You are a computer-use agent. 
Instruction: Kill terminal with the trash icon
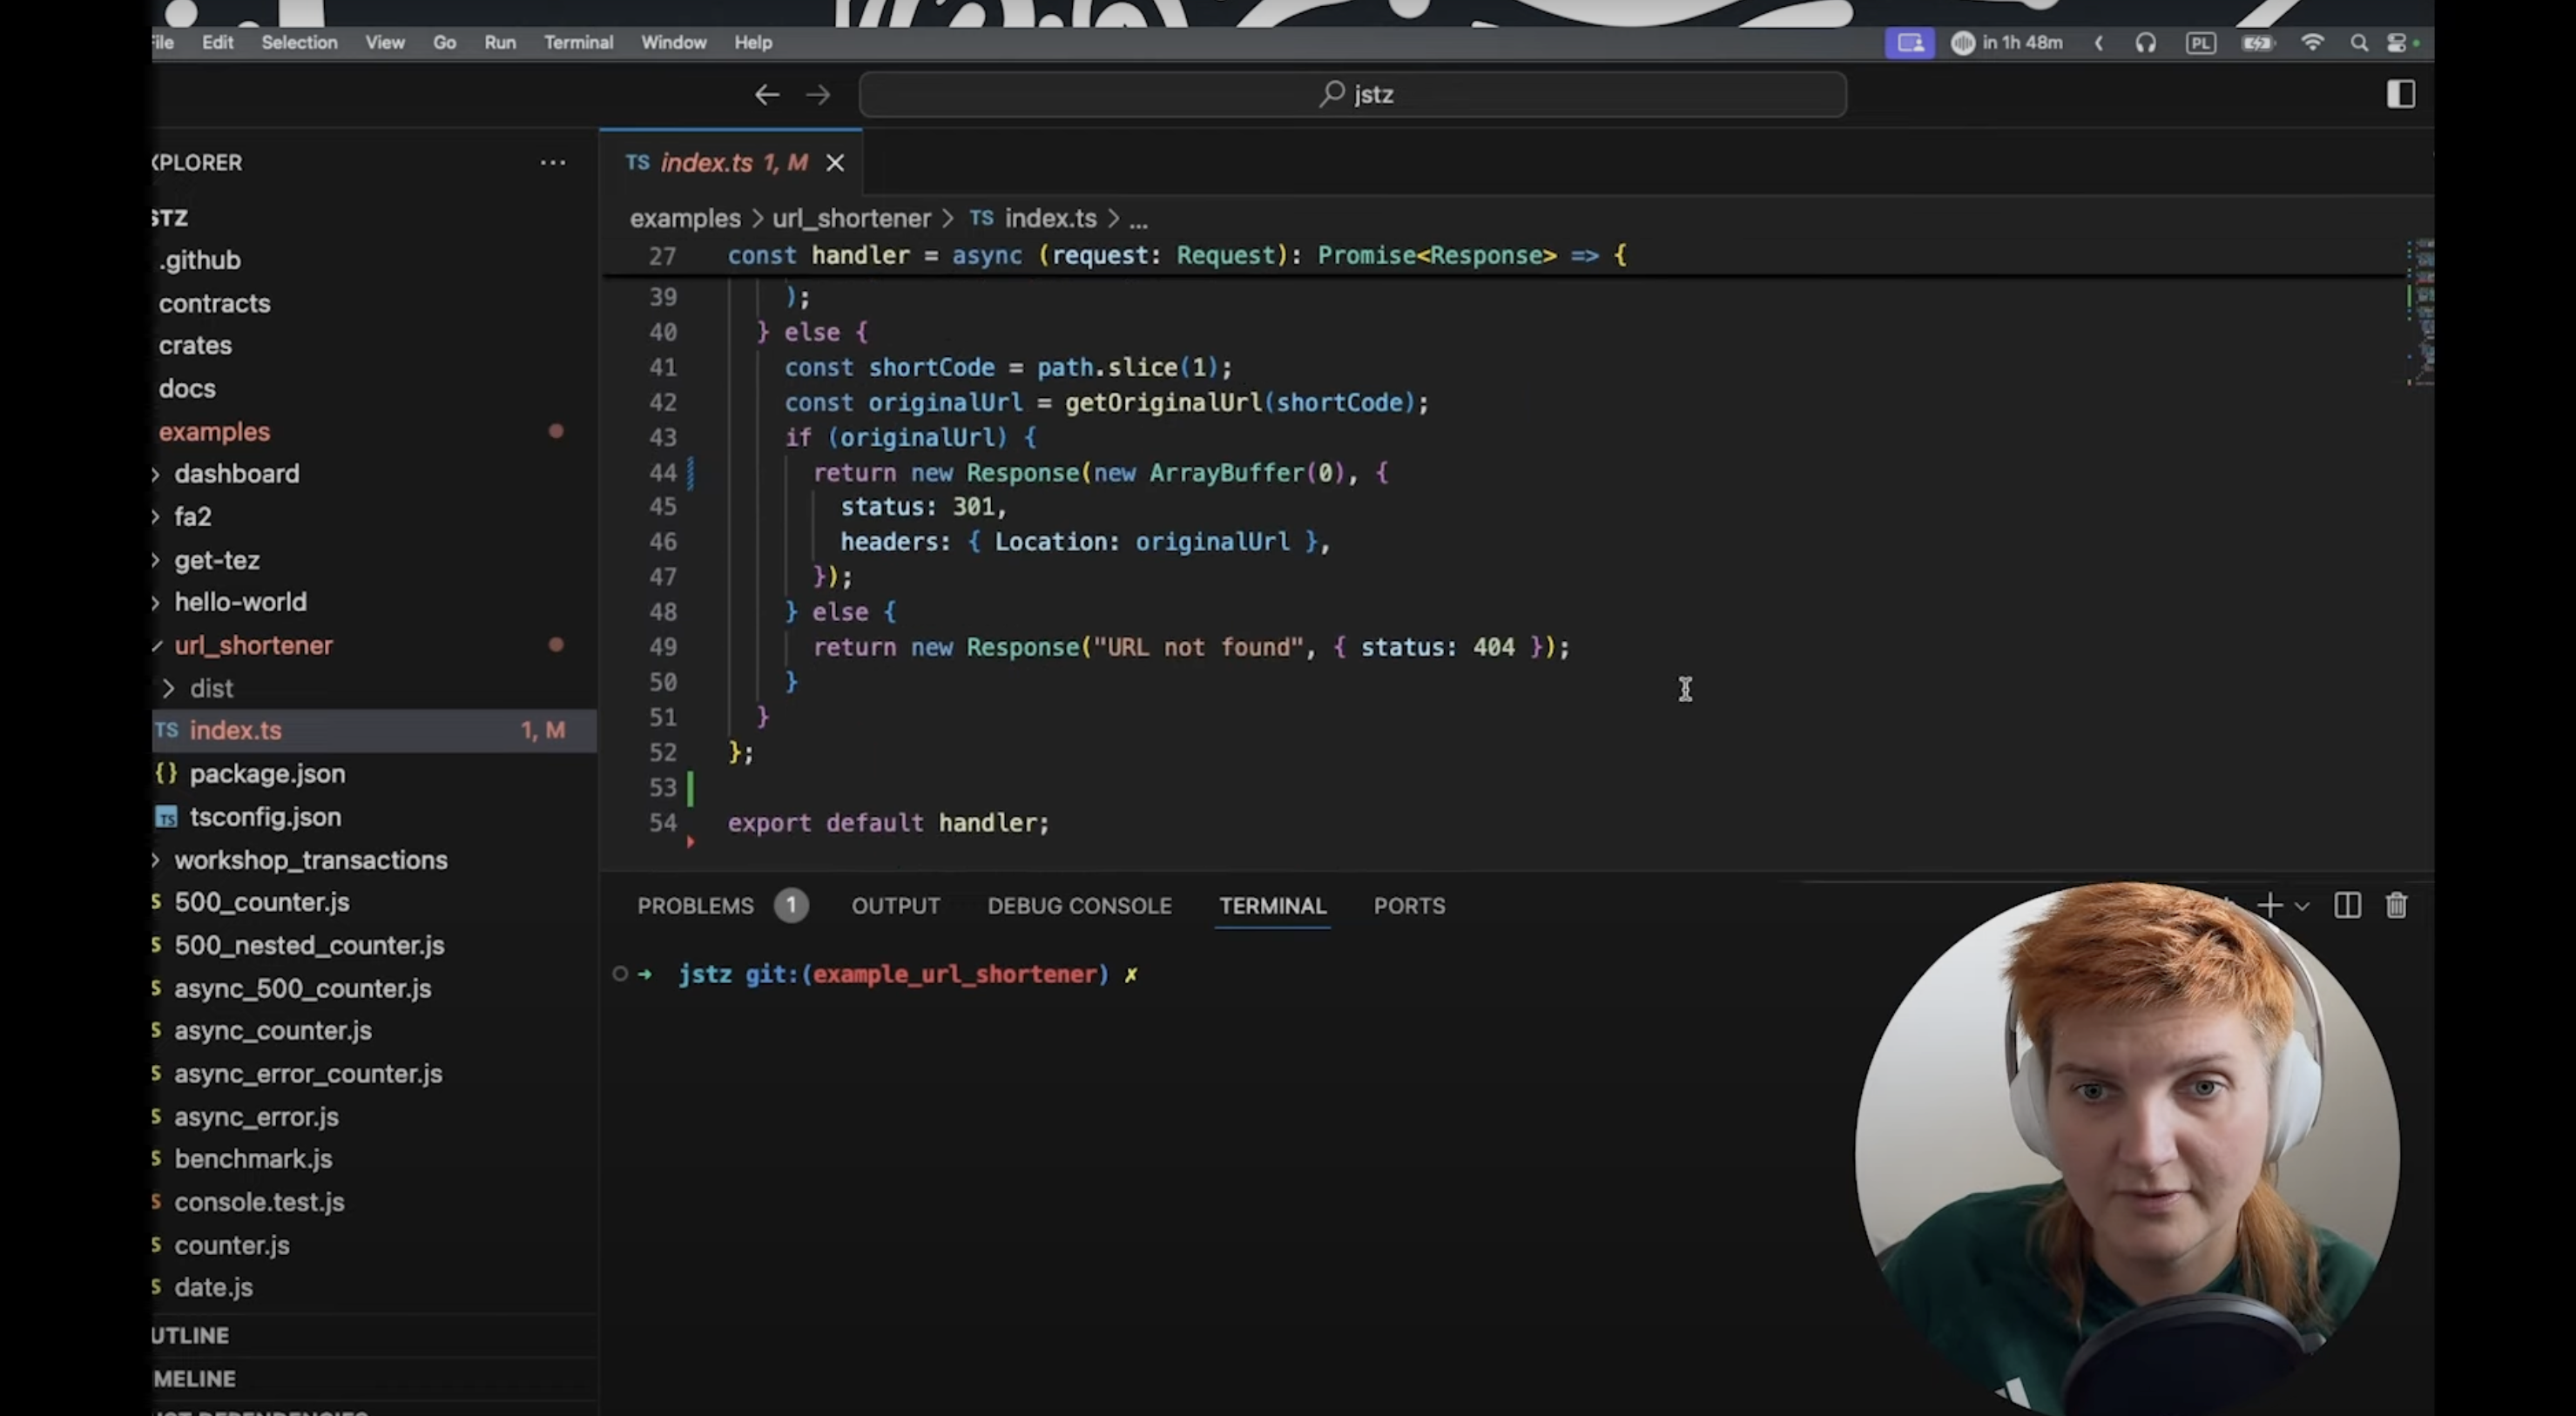click(x=2396, y=906)
